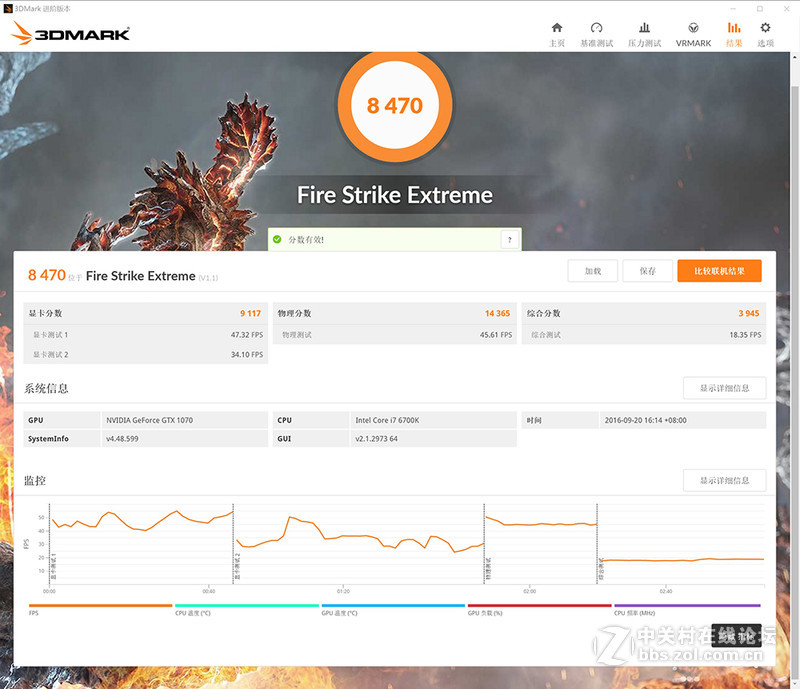Click the NVIDIA GeForce GTX 1070 value
800x689 pixels.
tap(149, 420)
